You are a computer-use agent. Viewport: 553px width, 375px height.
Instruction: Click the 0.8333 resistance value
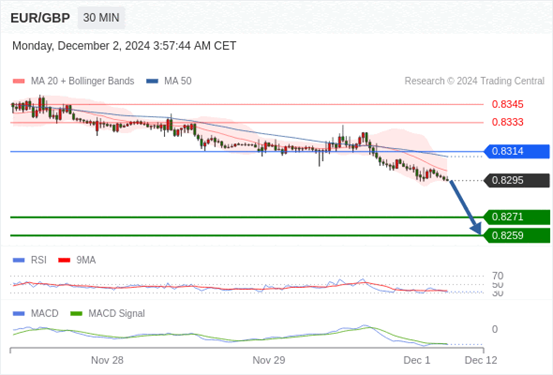pyautogui.click(x=508, y=122)
